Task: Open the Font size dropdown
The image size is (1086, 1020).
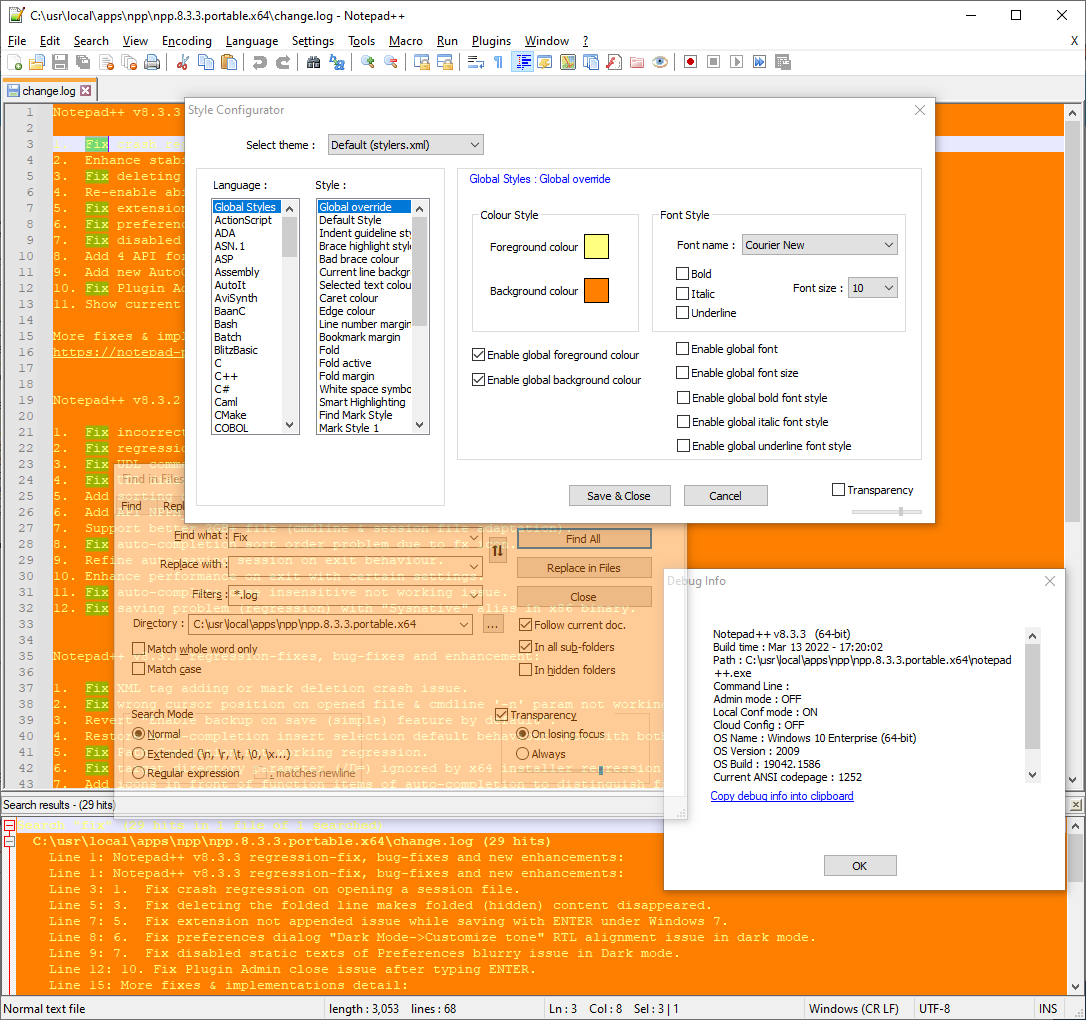Action: (x=873, y=288)
